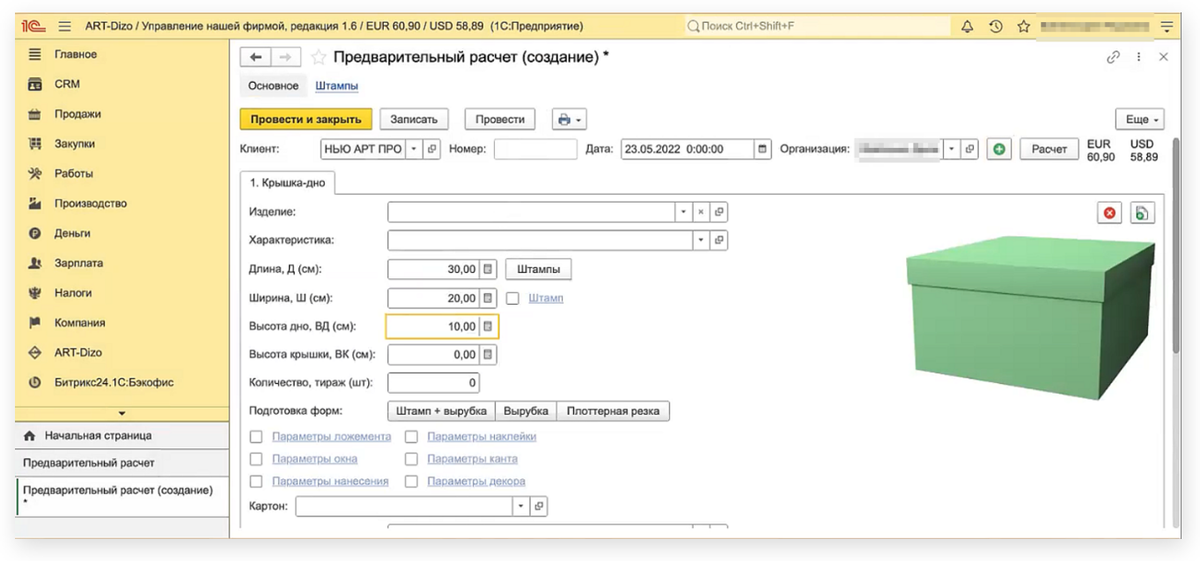Switch to the Штампы tab
This screenshot has height=561, width=1200.
(336, 86)
